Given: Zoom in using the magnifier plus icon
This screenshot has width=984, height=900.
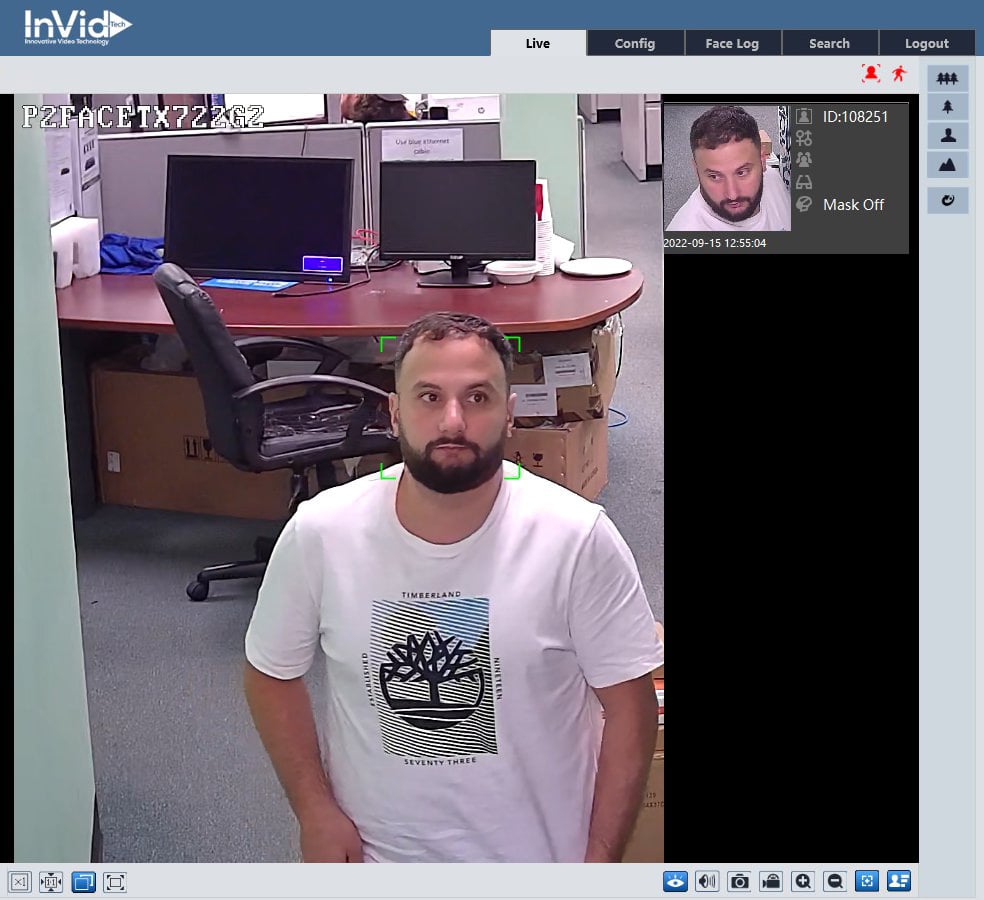Looking at the screenshot, I should click(802, 881).
